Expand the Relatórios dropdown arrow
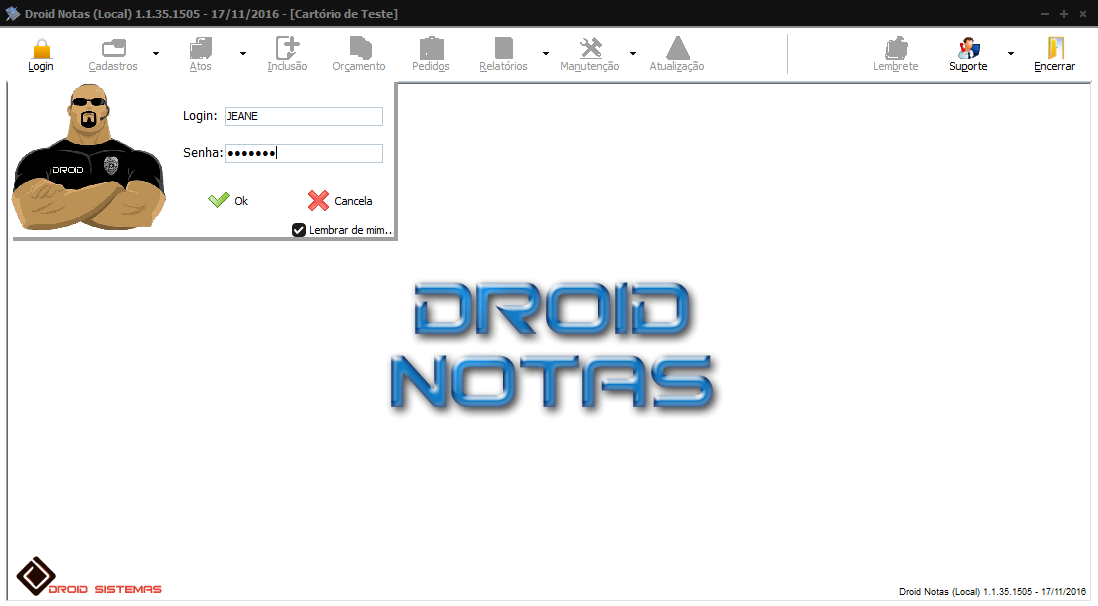This screenshot has height=606, width=1098. pyautogui.click(x=545, y=53)
